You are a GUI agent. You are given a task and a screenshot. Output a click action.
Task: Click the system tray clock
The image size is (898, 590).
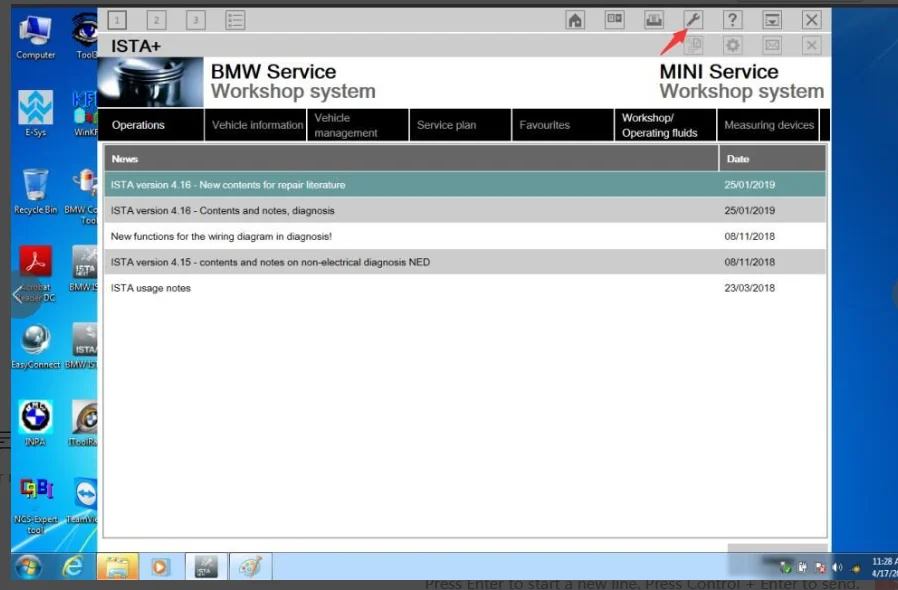(884, 567)
